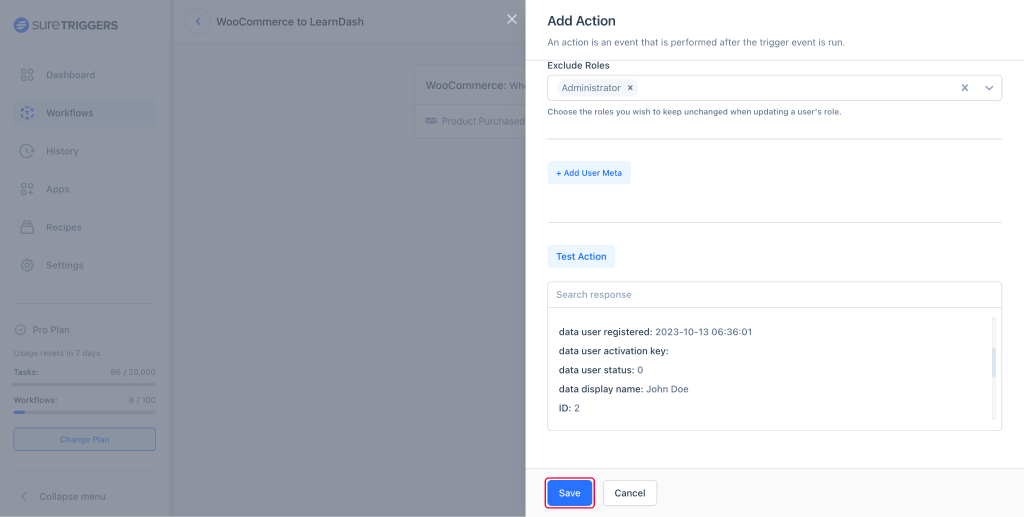Viewport: 1024px width, 517px height.
Task: Click the Change Plan button
Action: pyautogui.click(x=84, y=439)
